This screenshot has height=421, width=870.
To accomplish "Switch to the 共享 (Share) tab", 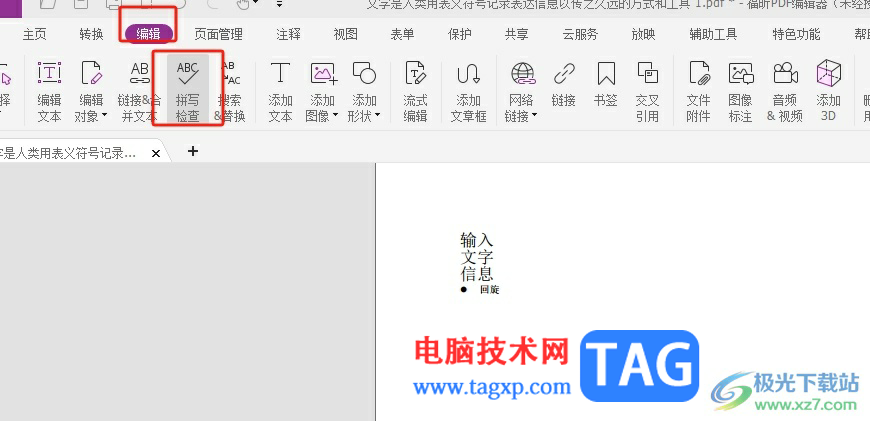I will click(517, 34).
